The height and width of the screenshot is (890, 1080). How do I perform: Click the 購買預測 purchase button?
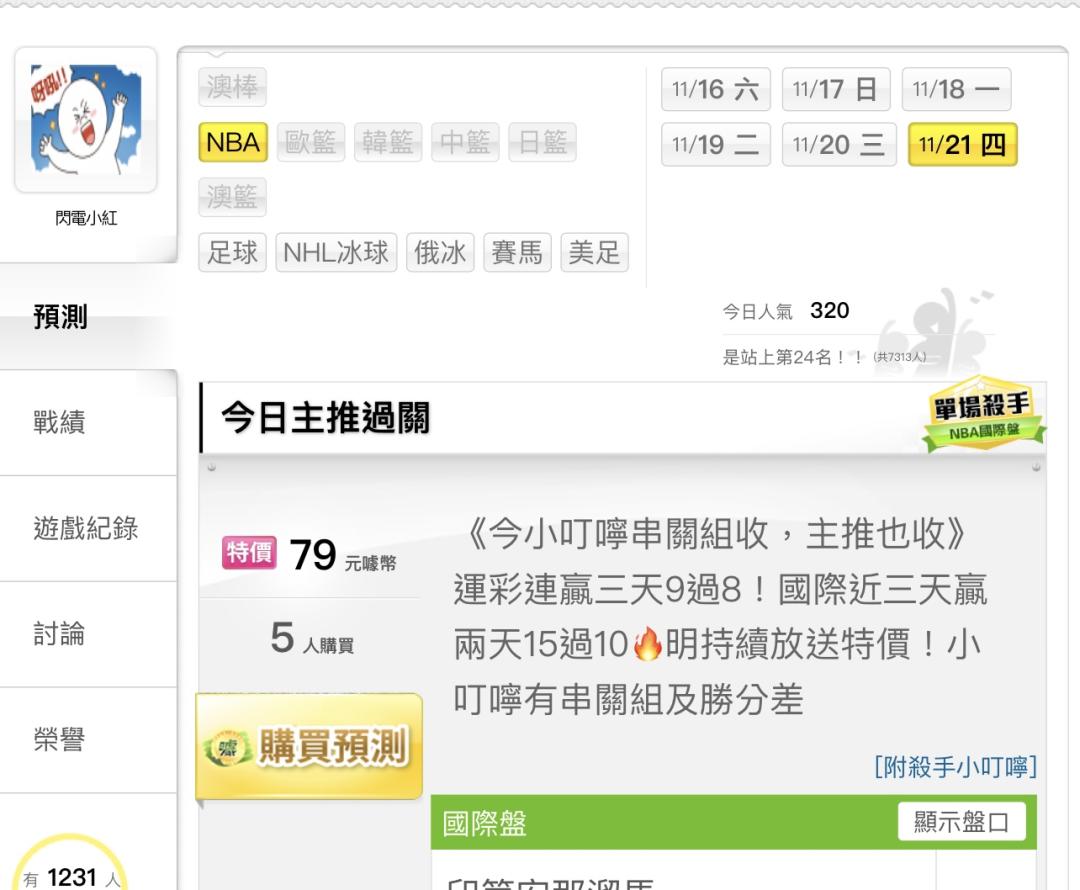(309, 747)
